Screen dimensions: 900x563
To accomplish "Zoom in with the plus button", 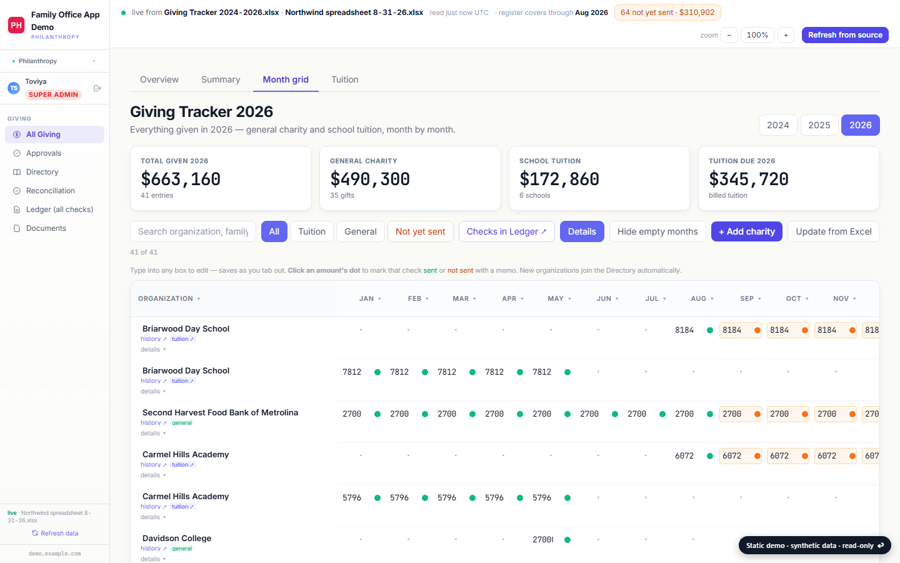I will tap(786, 35).
